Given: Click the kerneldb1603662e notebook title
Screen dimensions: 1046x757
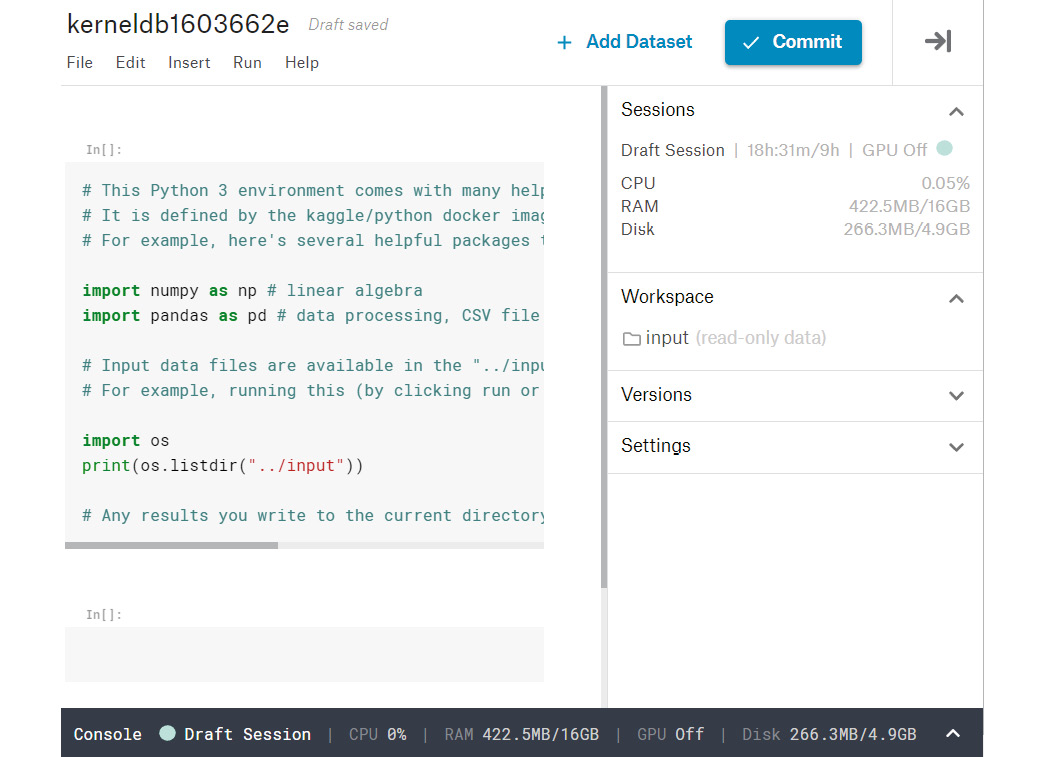Looking at the screenshot, I should click(178, 24).
